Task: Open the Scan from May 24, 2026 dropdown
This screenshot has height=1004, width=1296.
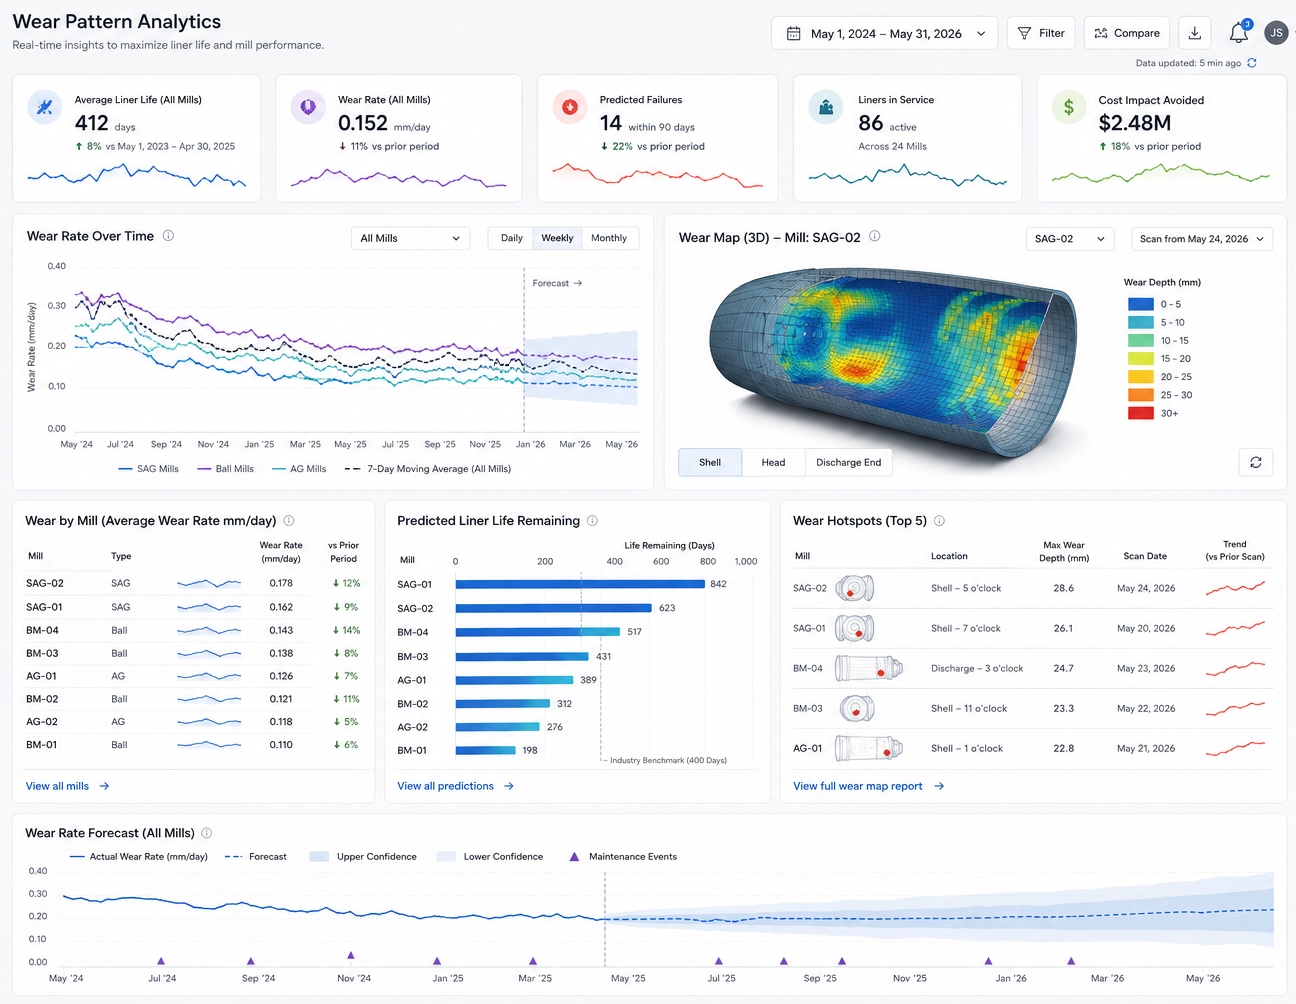Action: coord(1203,239)
